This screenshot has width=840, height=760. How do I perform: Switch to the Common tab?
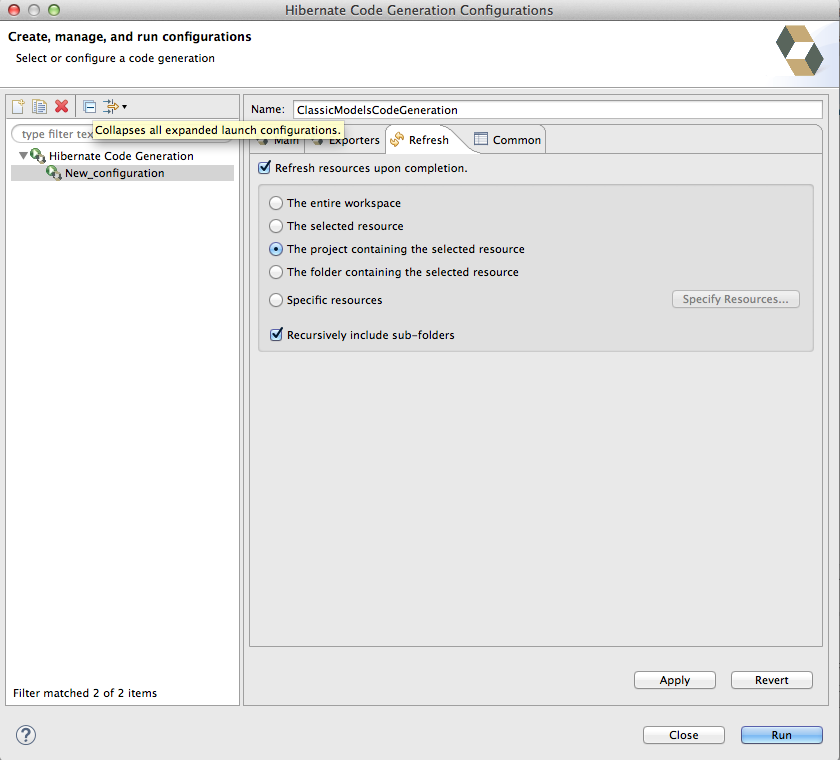(508, 140)
